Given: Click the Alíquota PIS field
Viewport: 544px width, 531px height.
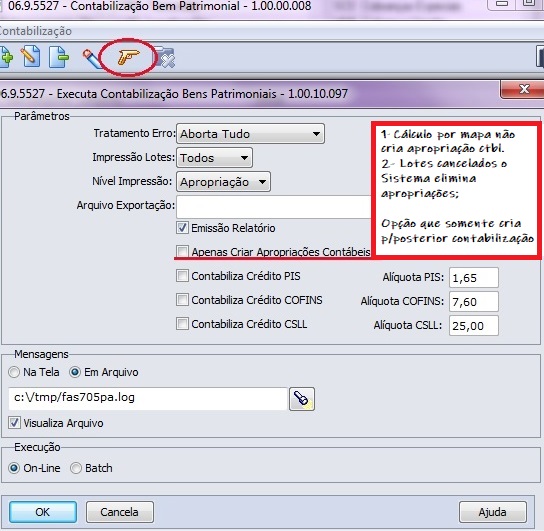Looking at the screenshot, I should coord(474,277).
